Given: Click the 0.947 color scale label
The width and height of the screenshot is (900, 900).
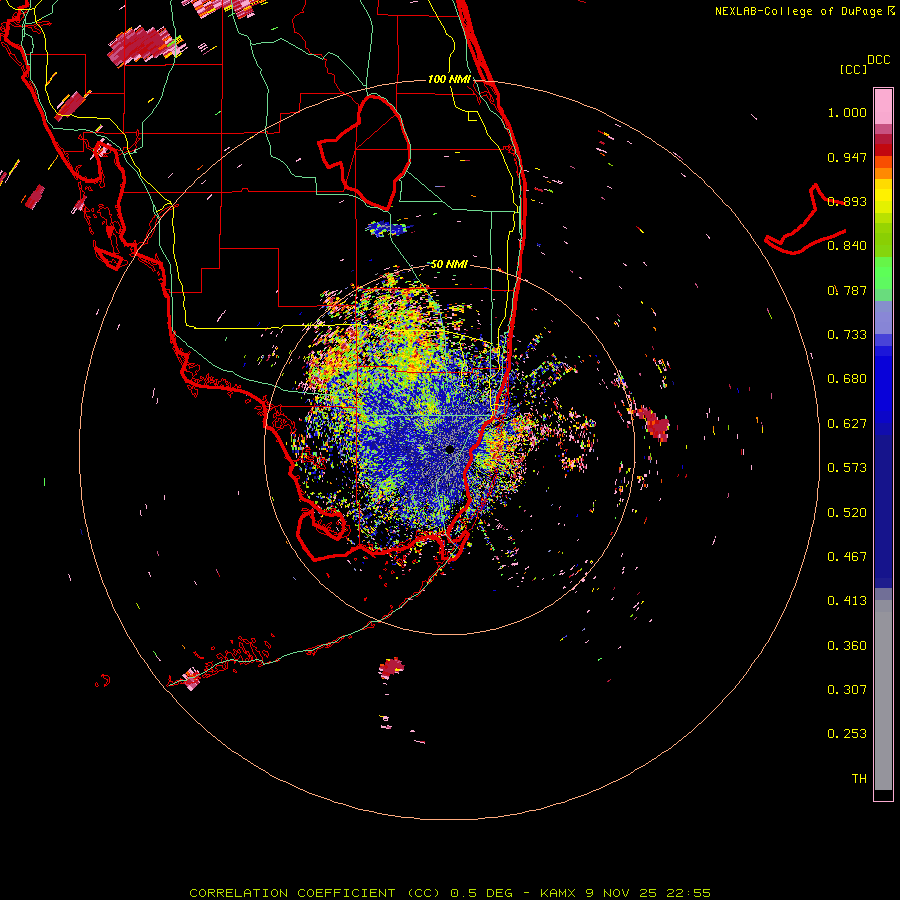Looking at the screenshot, I should (847, 157).
